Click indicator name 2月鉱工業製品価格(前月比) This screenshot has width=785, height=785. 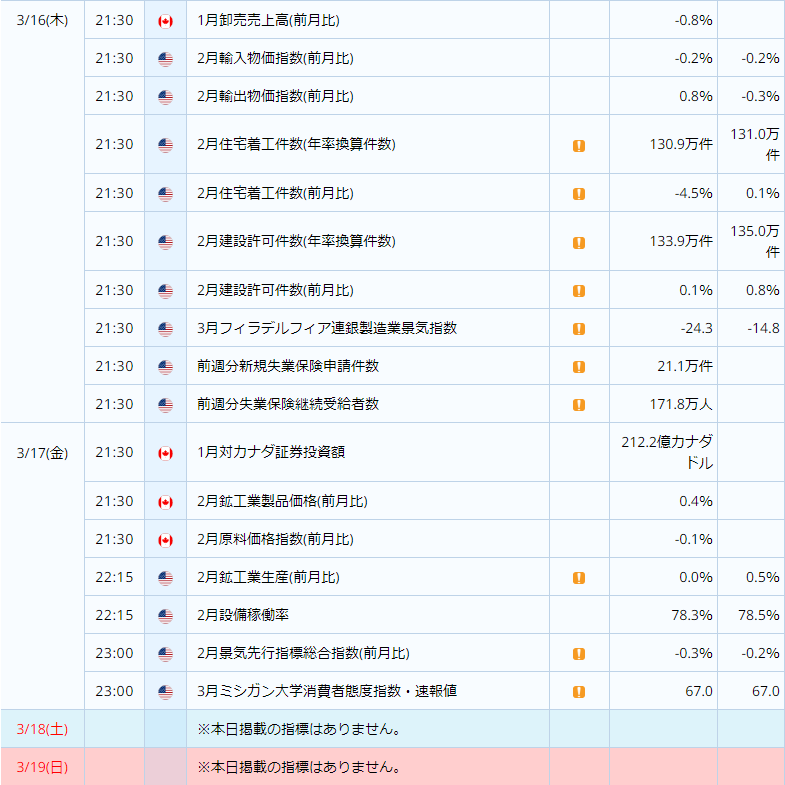click(282, 502)
